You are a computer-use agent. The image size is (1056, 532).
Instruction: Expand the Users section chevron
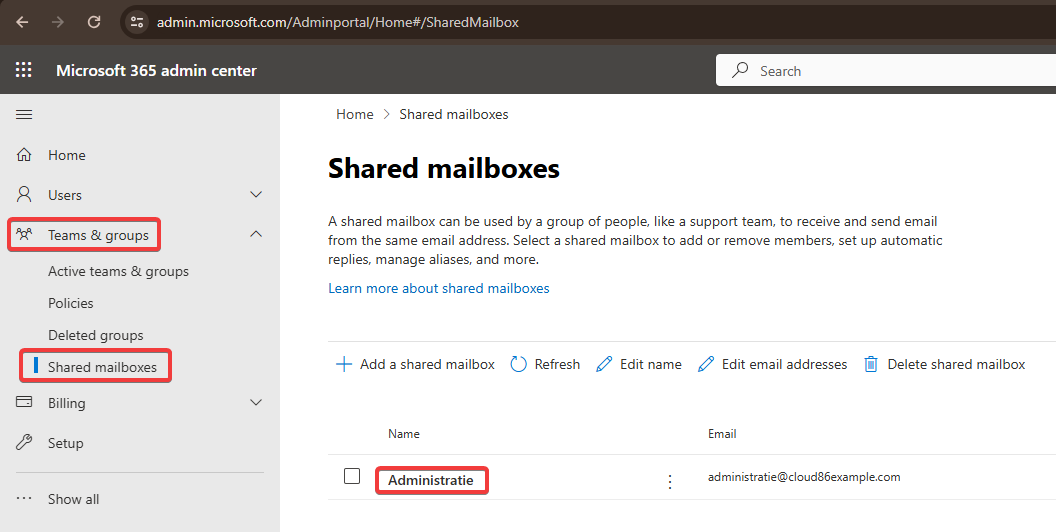(x=256, y=195)
